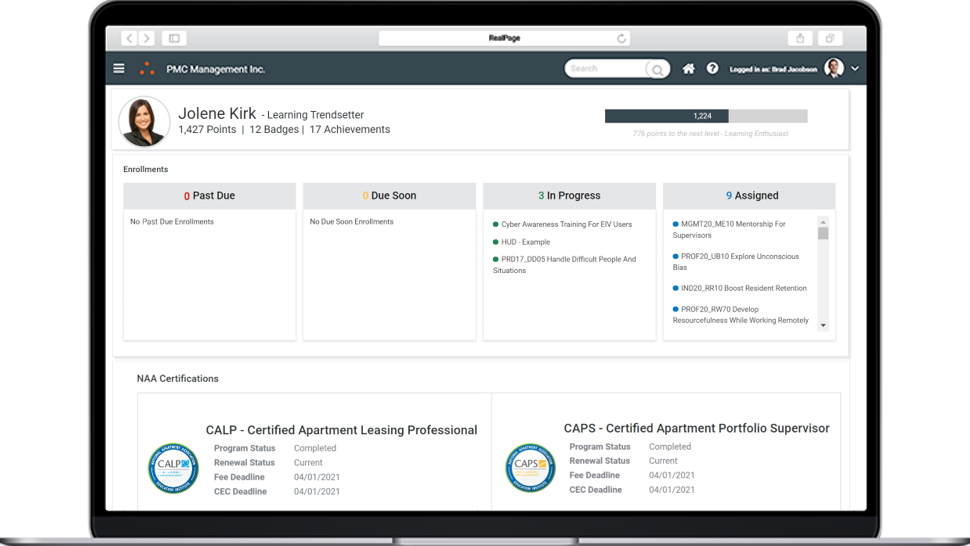This screenshot has height=546, width=970.
Task: Select the Assigned enrollments header
Action: [x=749, y=196]
